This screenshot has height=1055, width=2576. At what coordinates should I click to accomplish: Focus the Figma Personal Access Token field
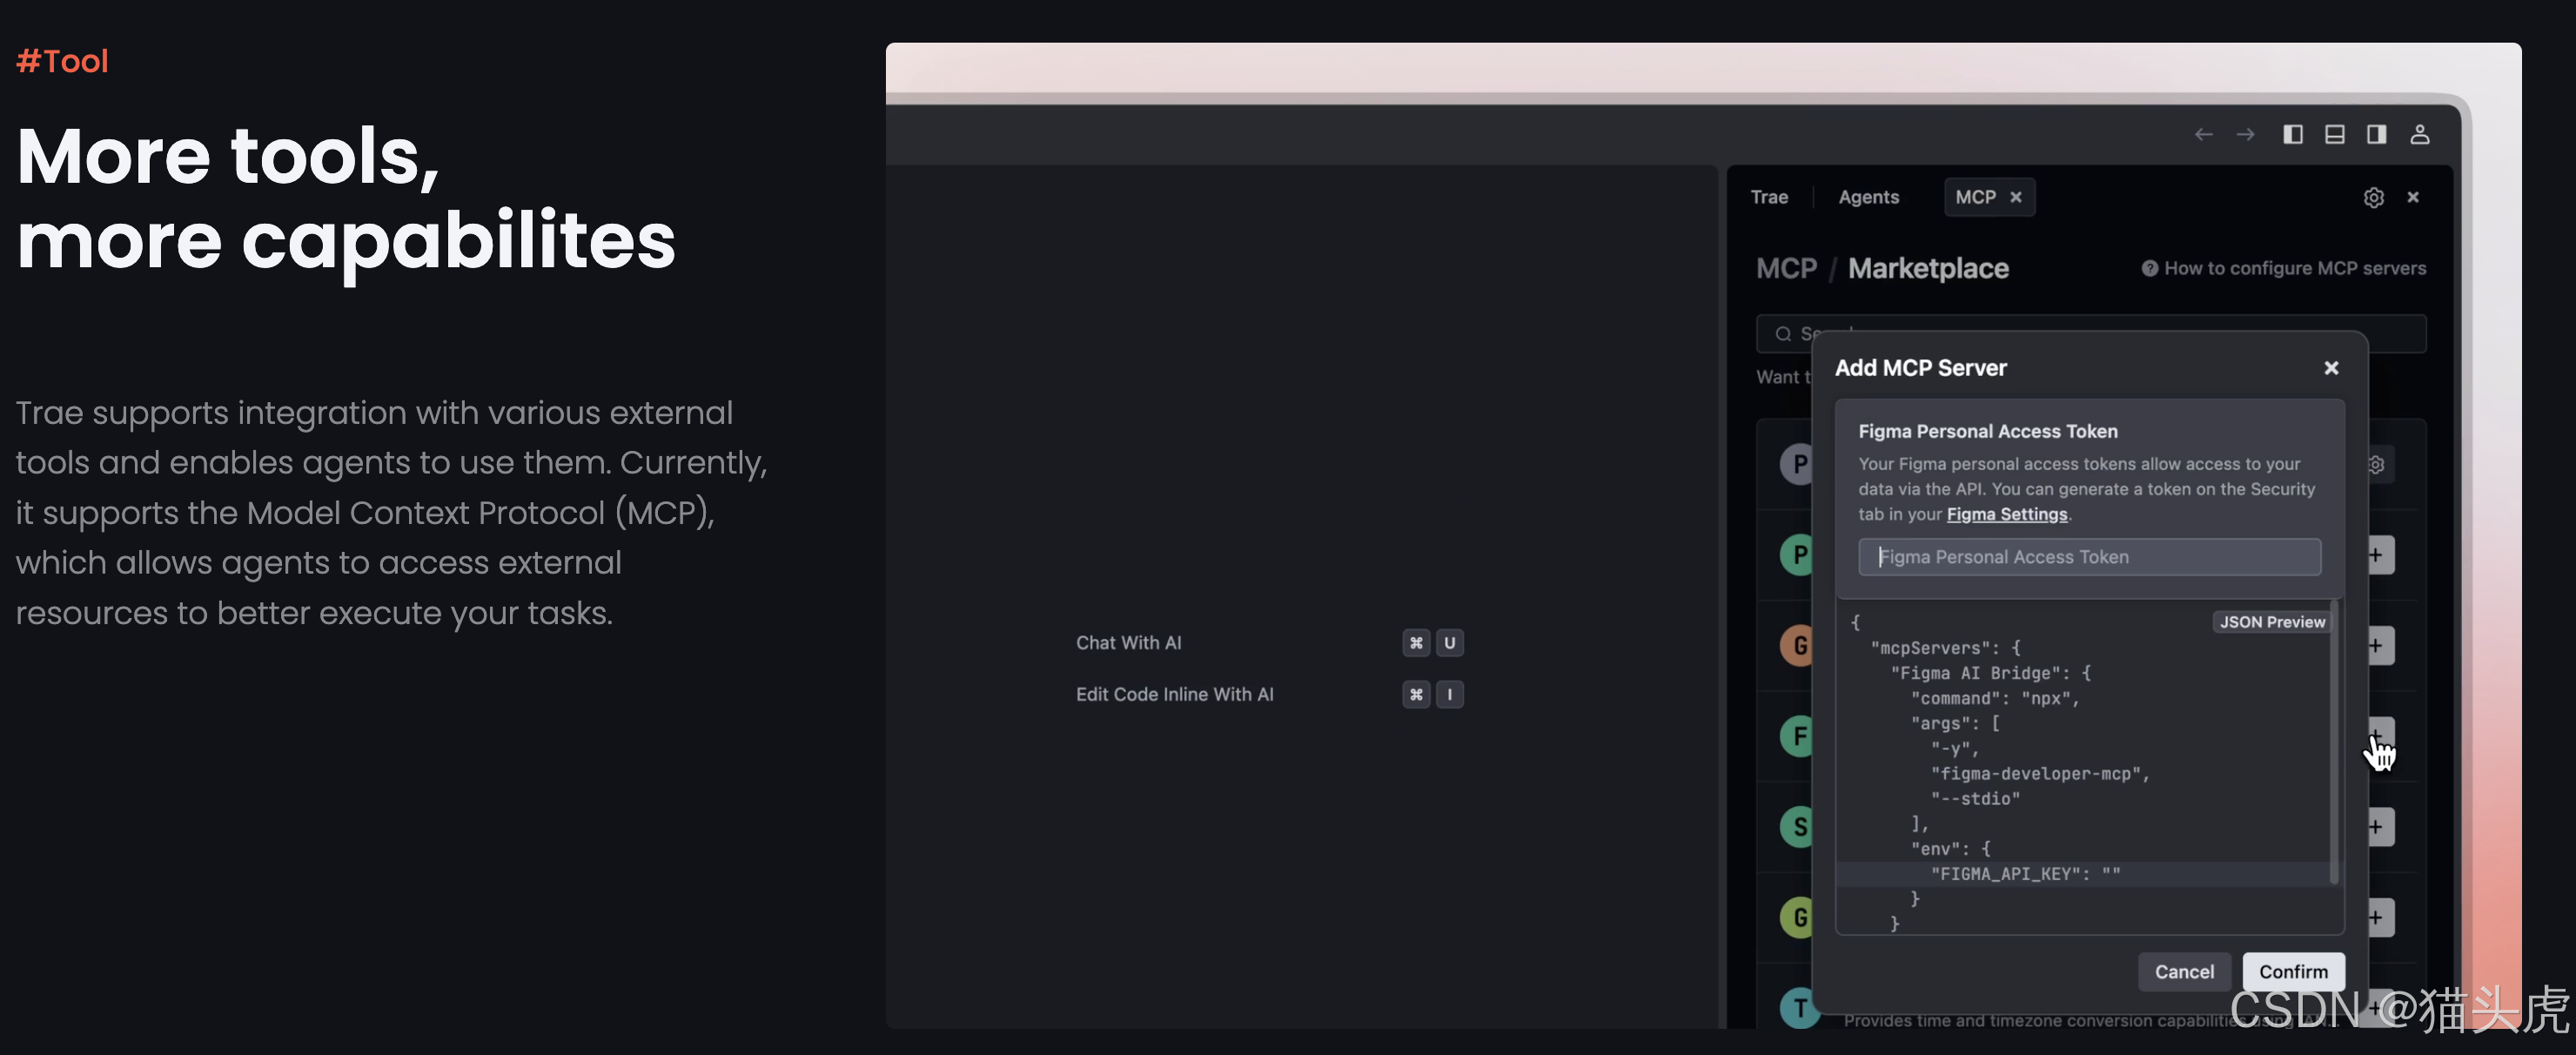point(2089,557)
